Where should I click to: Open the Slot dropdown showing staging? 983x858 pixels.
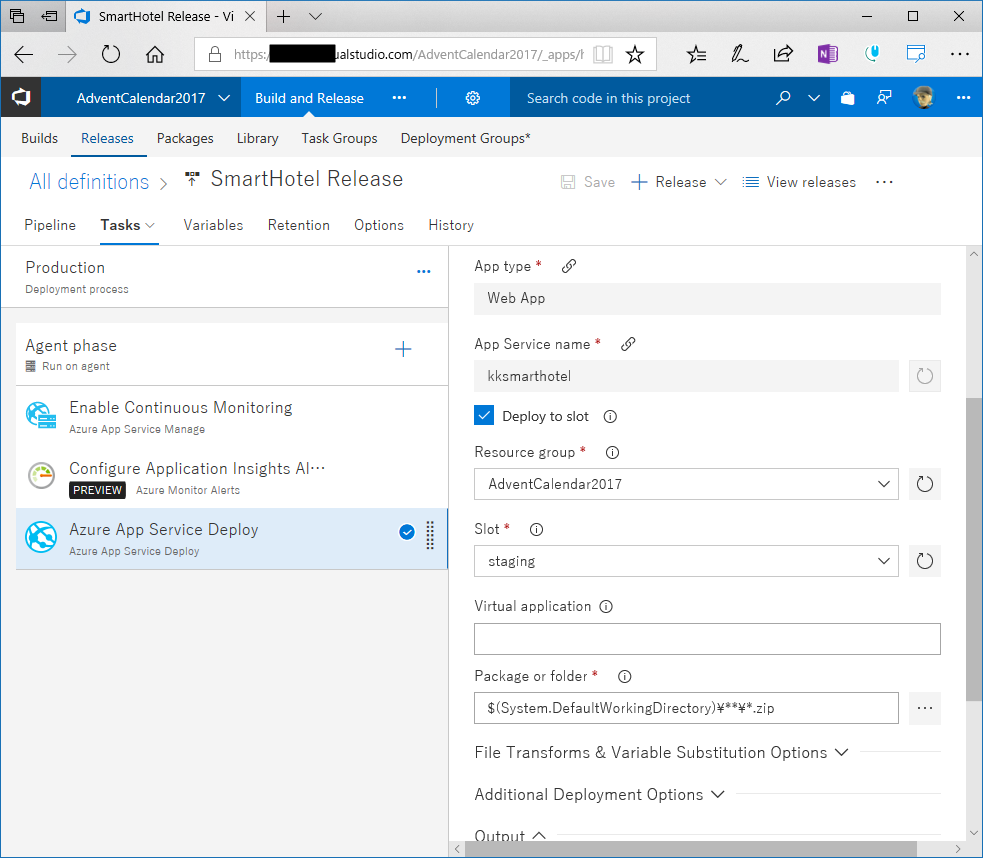[x=686, y=561]
